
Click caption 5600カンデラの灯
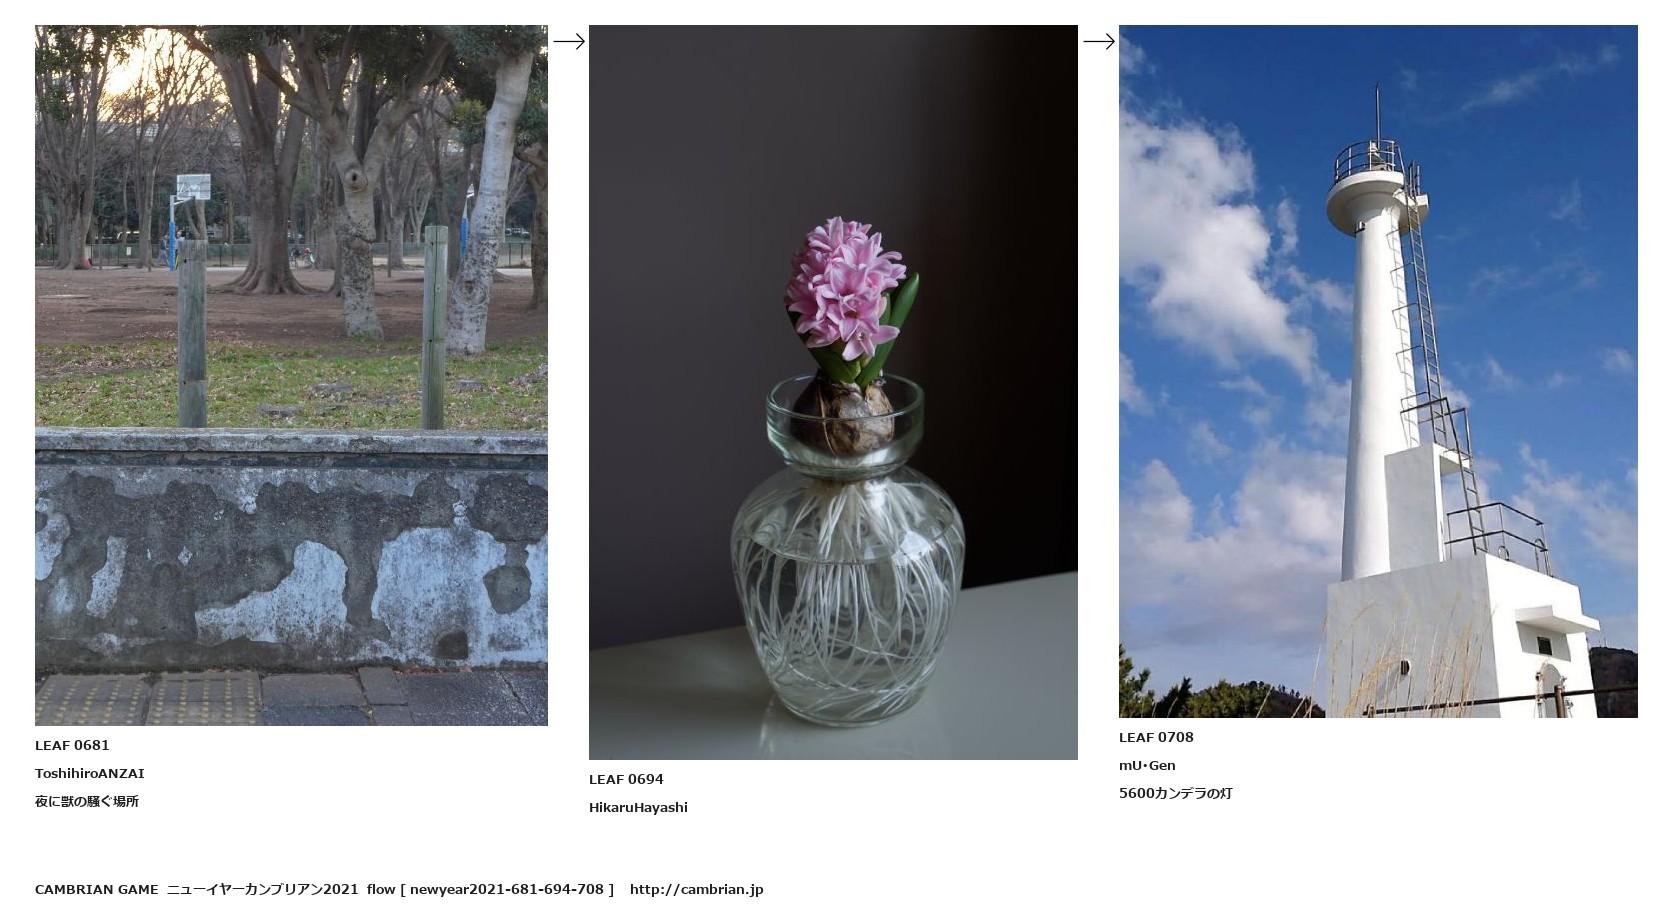[1176, 793]
